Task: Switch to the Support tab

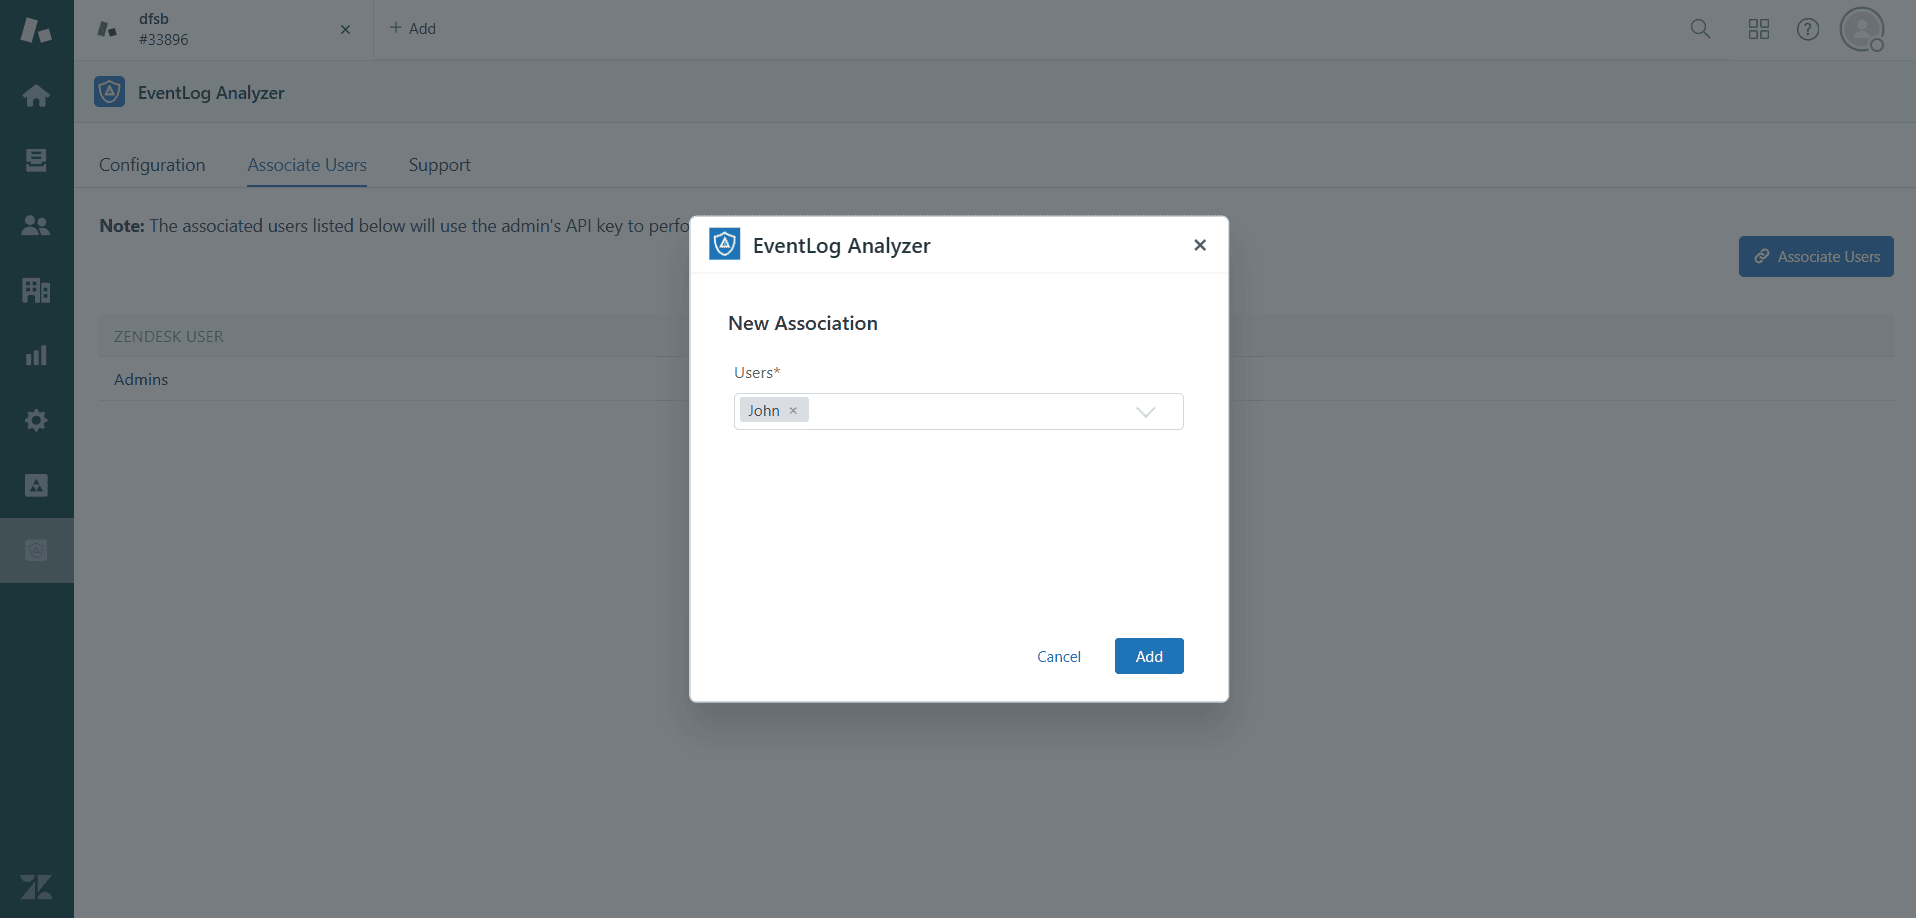Action: pos(439,165)
